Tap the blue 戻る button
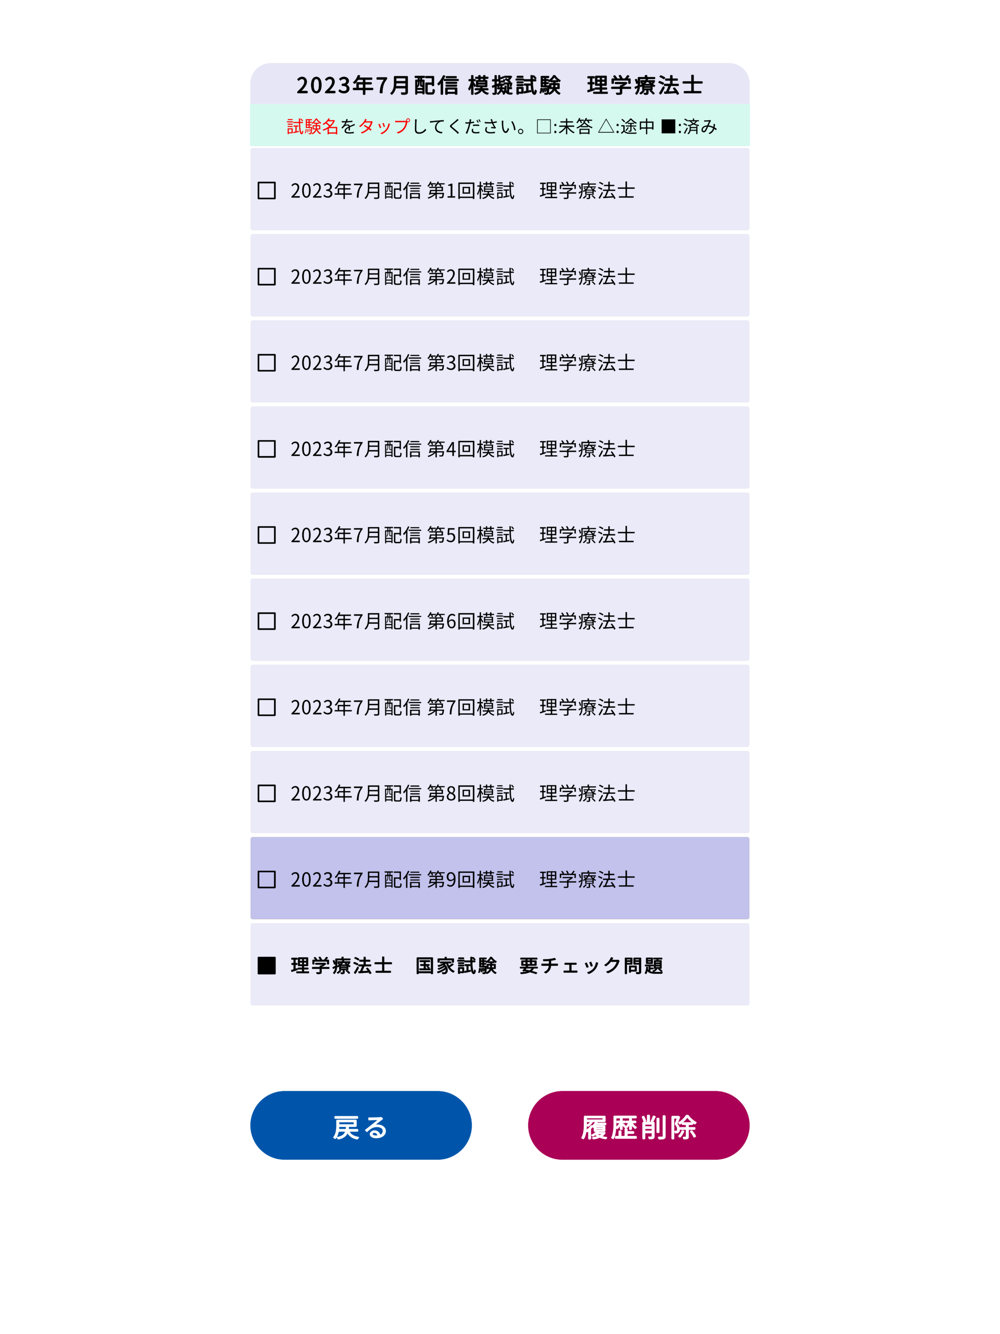The height and width of the screenshot is (1334, 1000). (361, 1125)
